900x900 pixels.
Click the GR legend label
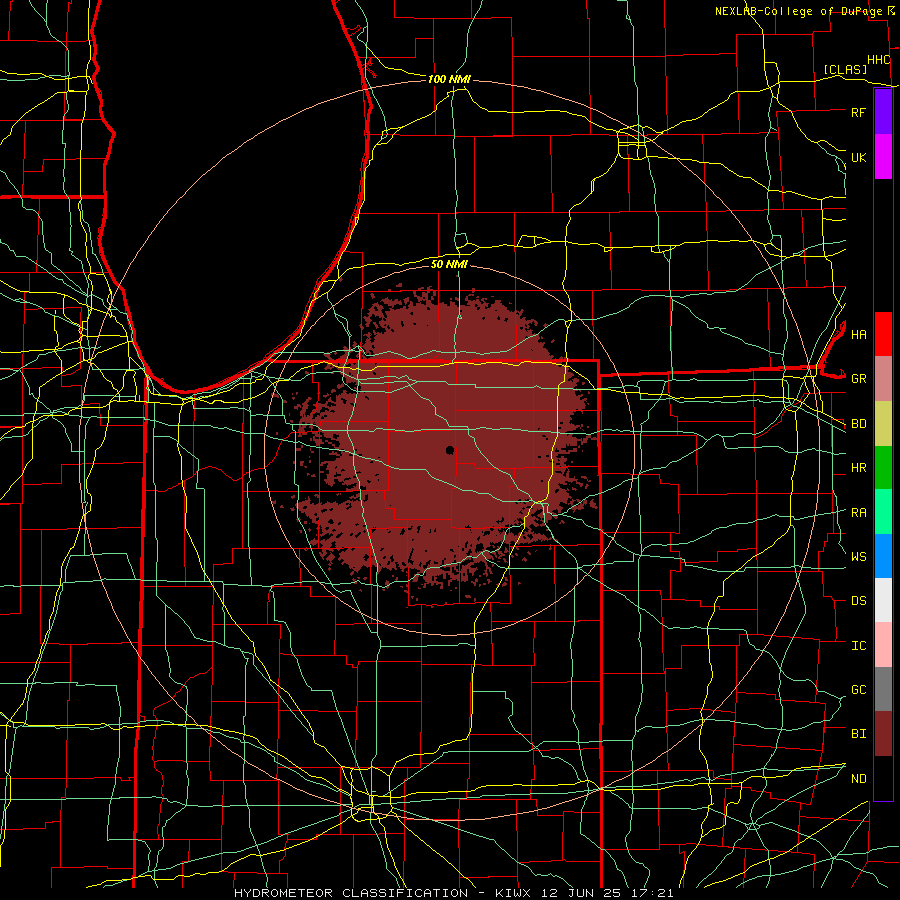pos(858,379)
